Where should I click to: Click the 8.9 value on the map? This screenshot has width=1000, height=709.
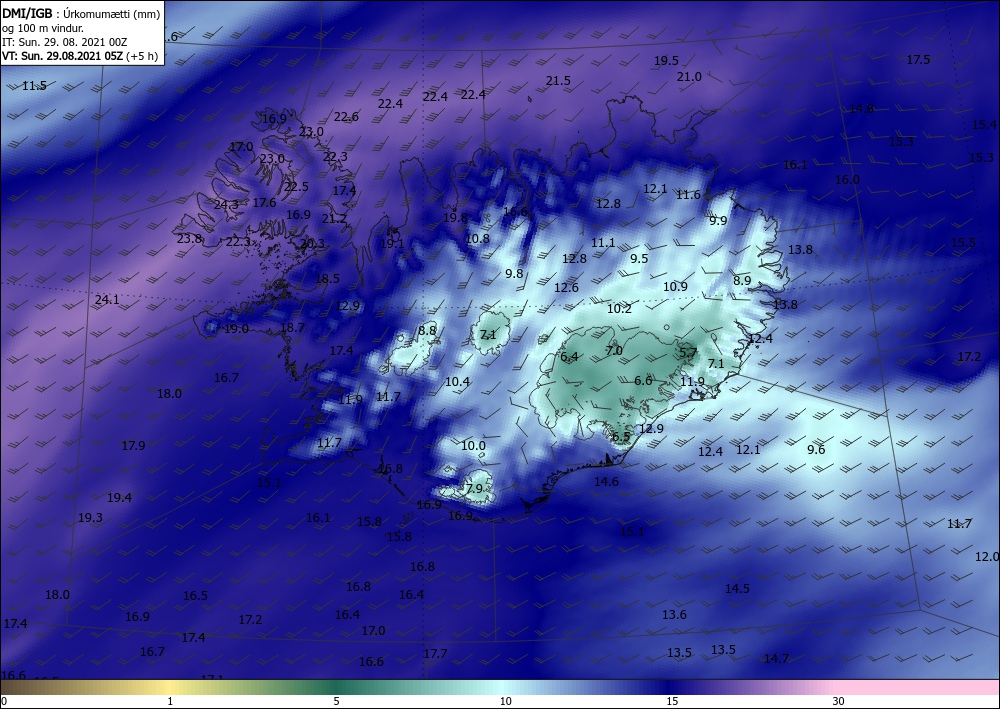742,281
